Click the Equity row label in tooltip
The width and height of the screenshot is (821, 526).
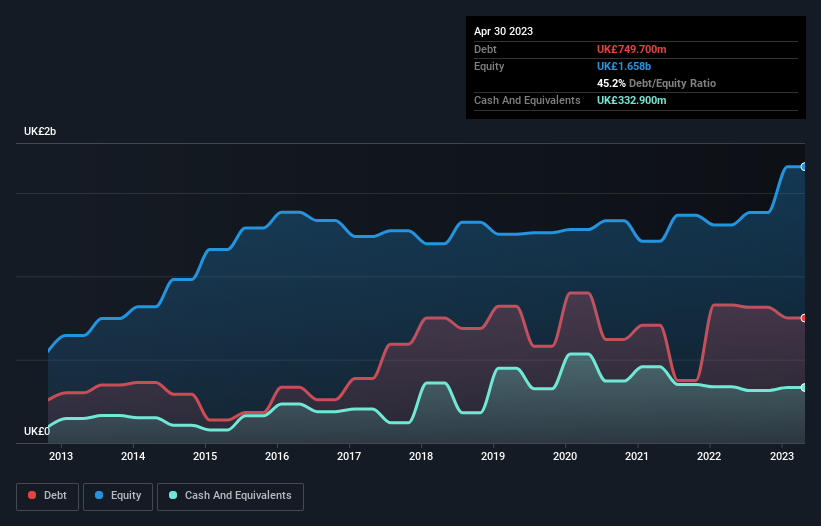click(x=489, y=66)
